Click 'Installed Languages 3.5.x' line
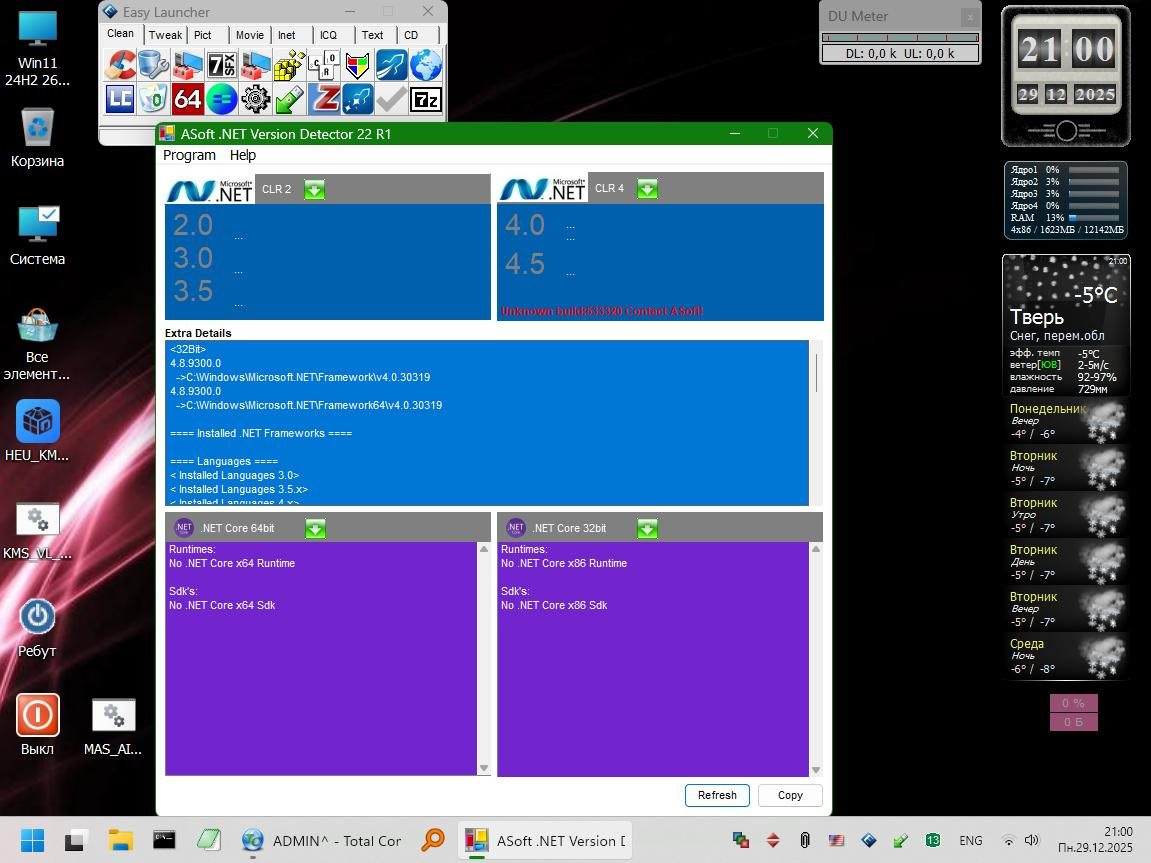Viewport: 1151px width, 863px height. coord(239,489)
